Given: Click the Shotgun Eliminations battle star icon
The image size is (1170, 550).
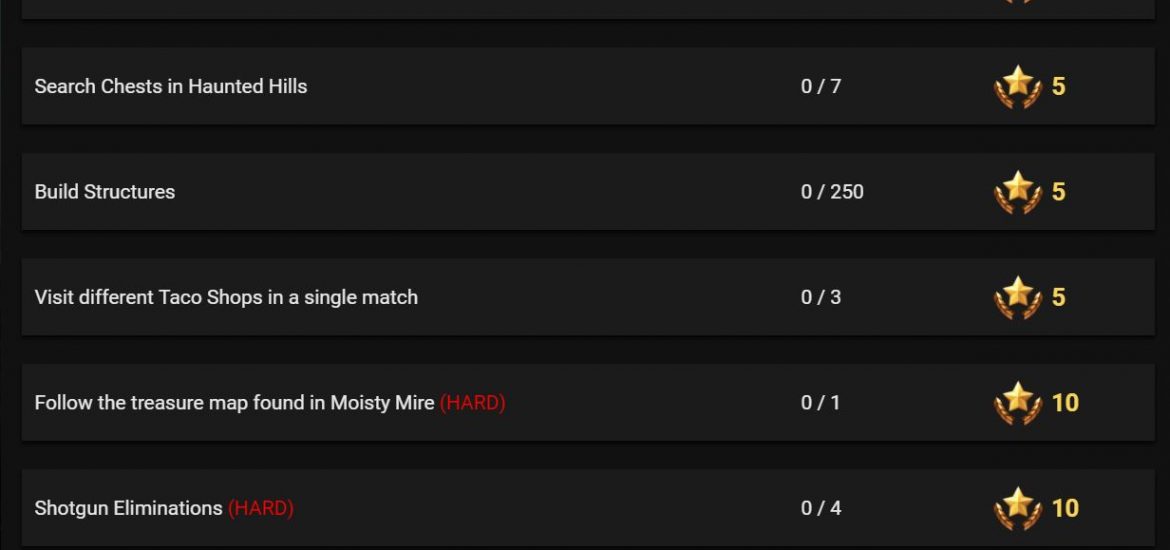Looking at the screenshot, I should point(1018,508).
